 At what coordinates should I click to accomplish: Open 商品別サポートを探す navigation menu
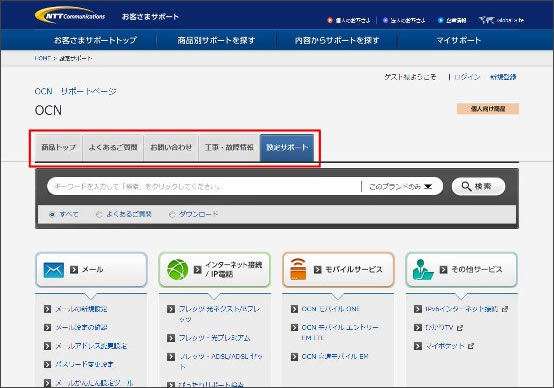coord(216,40)
